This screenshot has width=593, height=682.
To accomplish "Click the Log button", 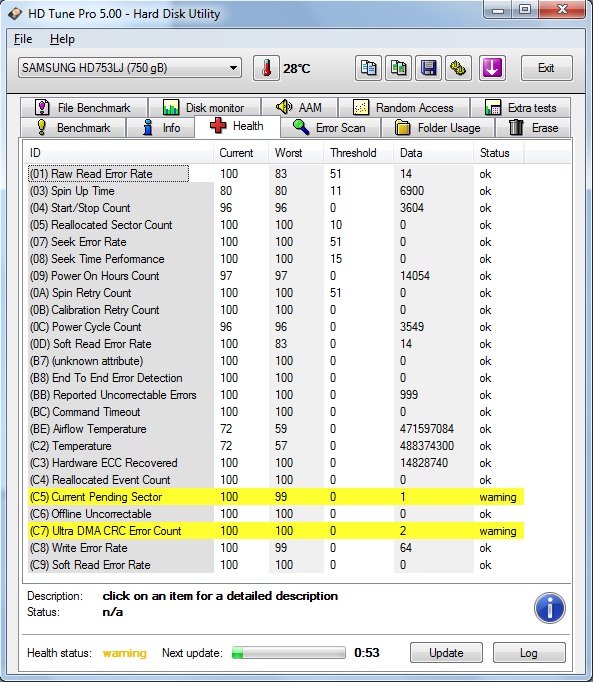I will tap(529, 653).
